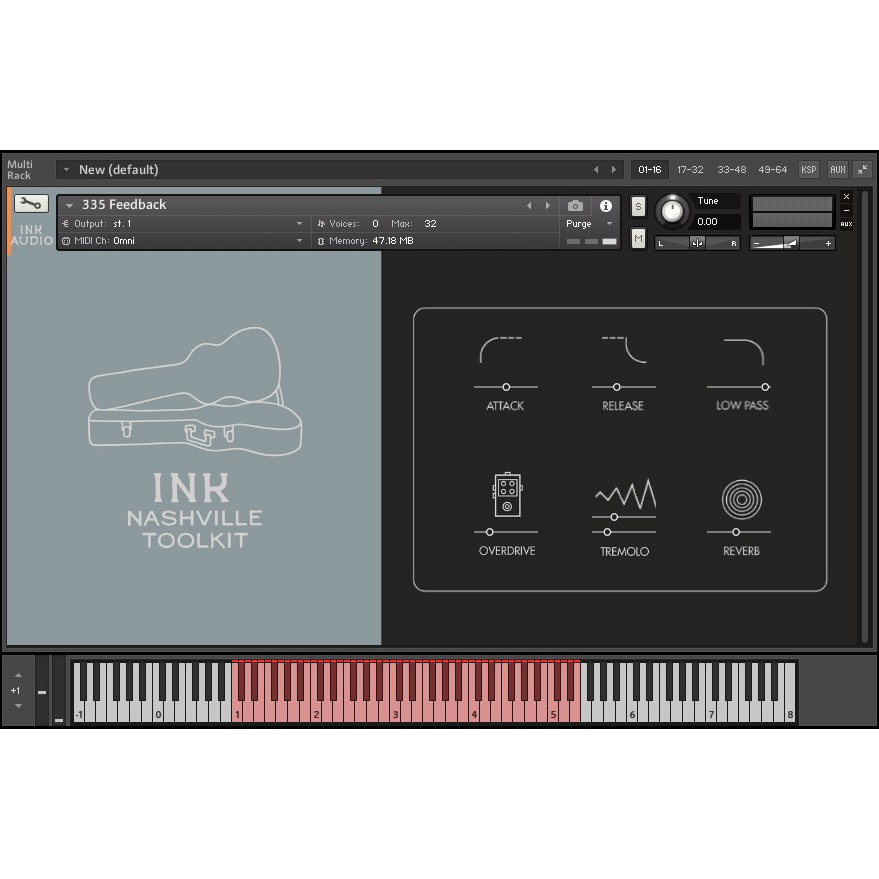Expand the Purge menu
Image resolution: width=879 pixels, height=879 pixels.
(x=590, y=224)
